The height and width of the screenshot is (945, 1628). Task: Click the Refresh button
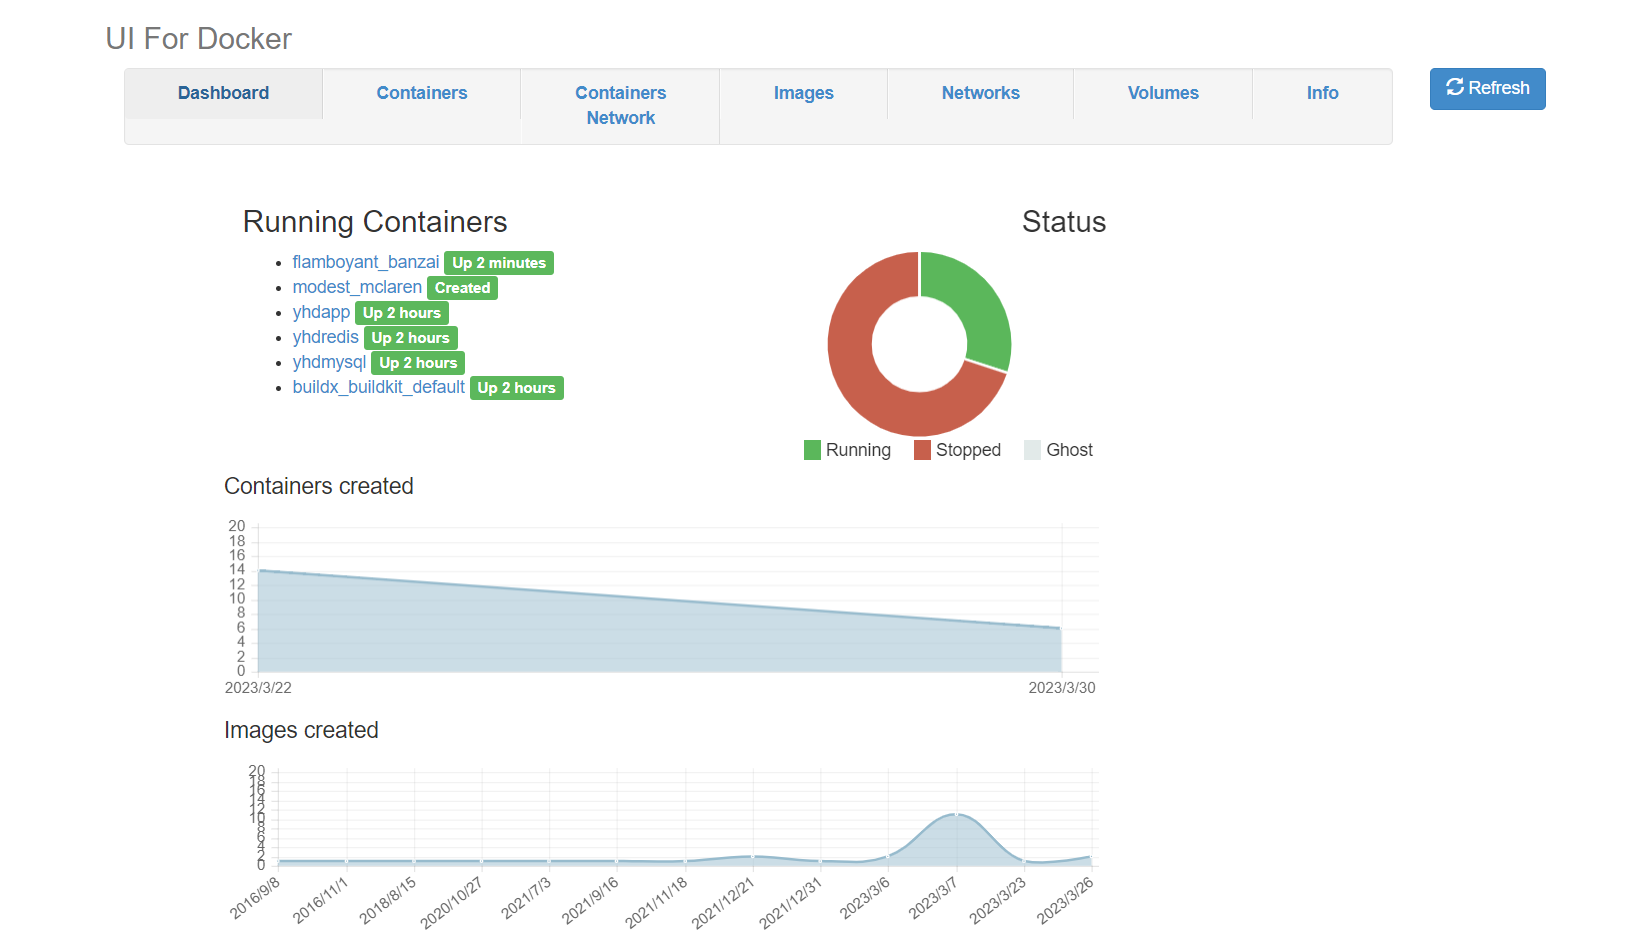[x=1487, y=89]
